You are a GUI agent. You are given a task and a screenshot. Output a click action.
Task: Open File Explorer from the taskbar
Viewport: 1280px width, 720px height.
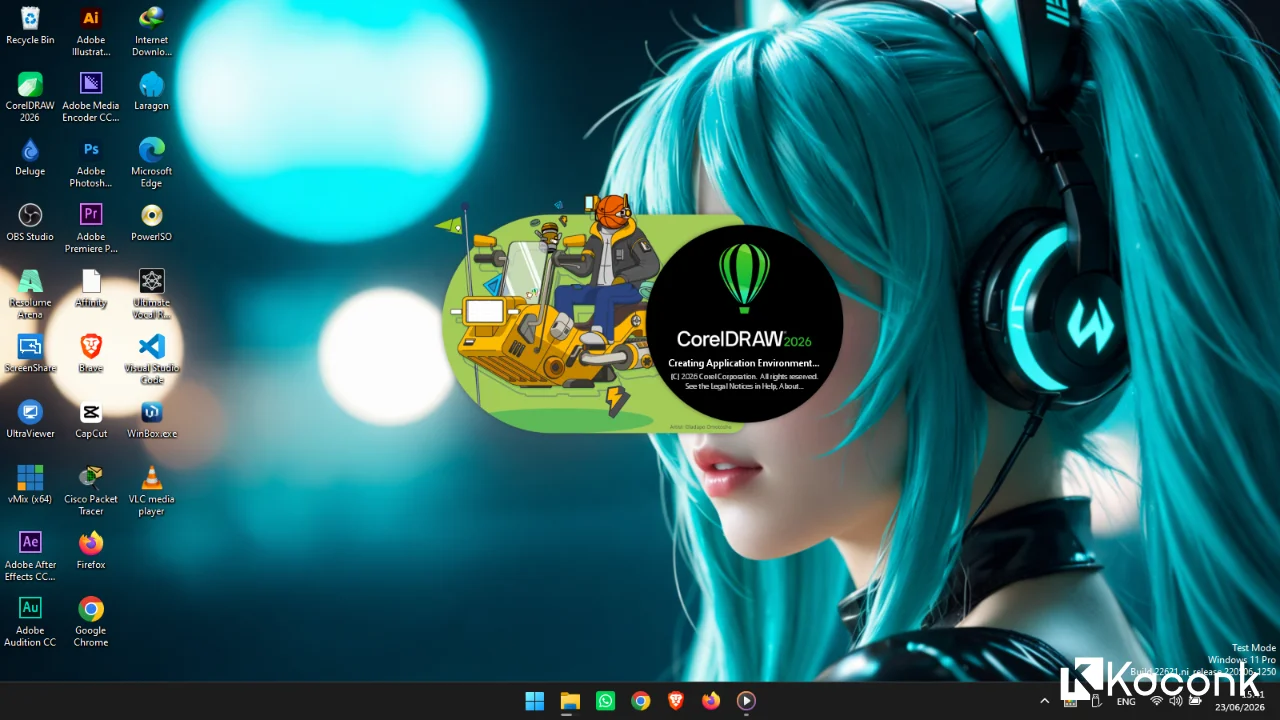570,701
